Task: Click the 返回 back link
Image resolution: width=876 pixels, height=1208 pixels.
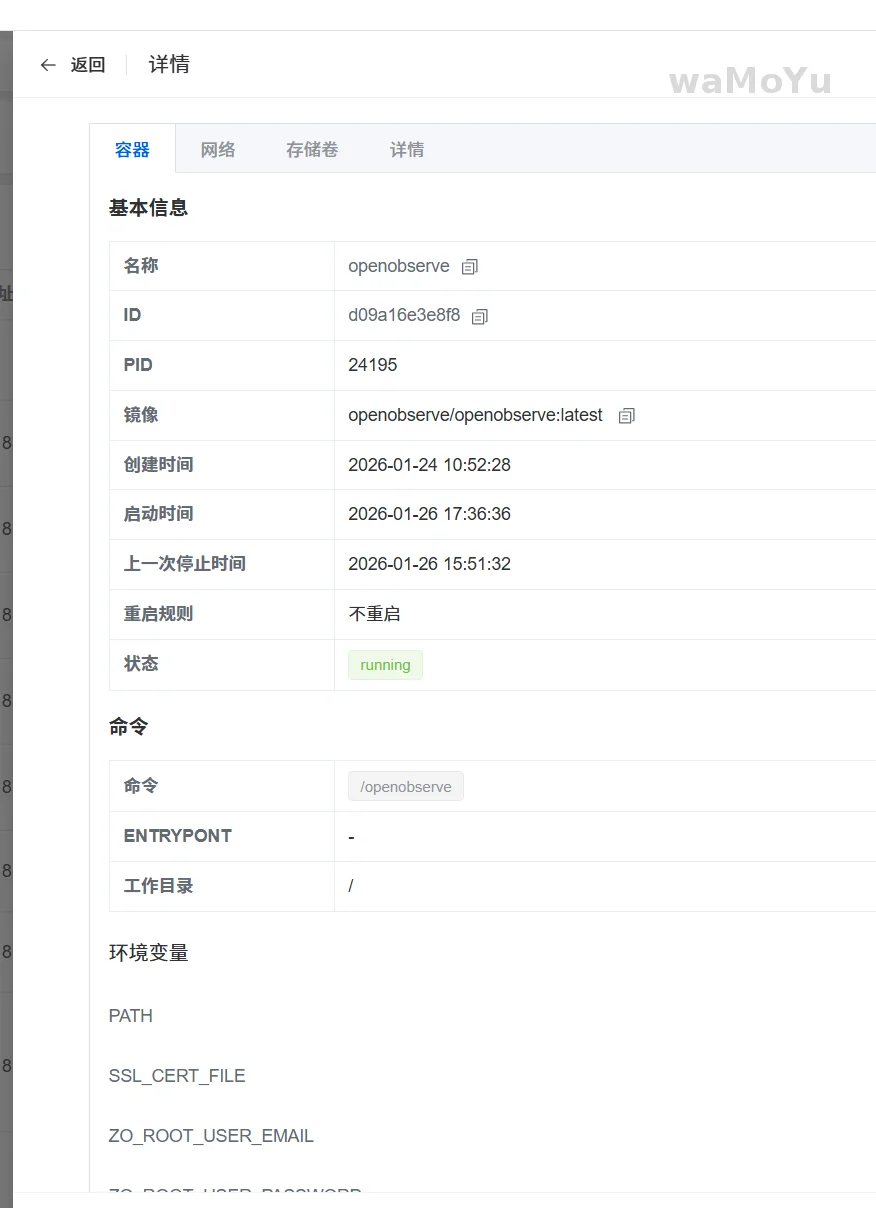Action: (x=87, y=65)
